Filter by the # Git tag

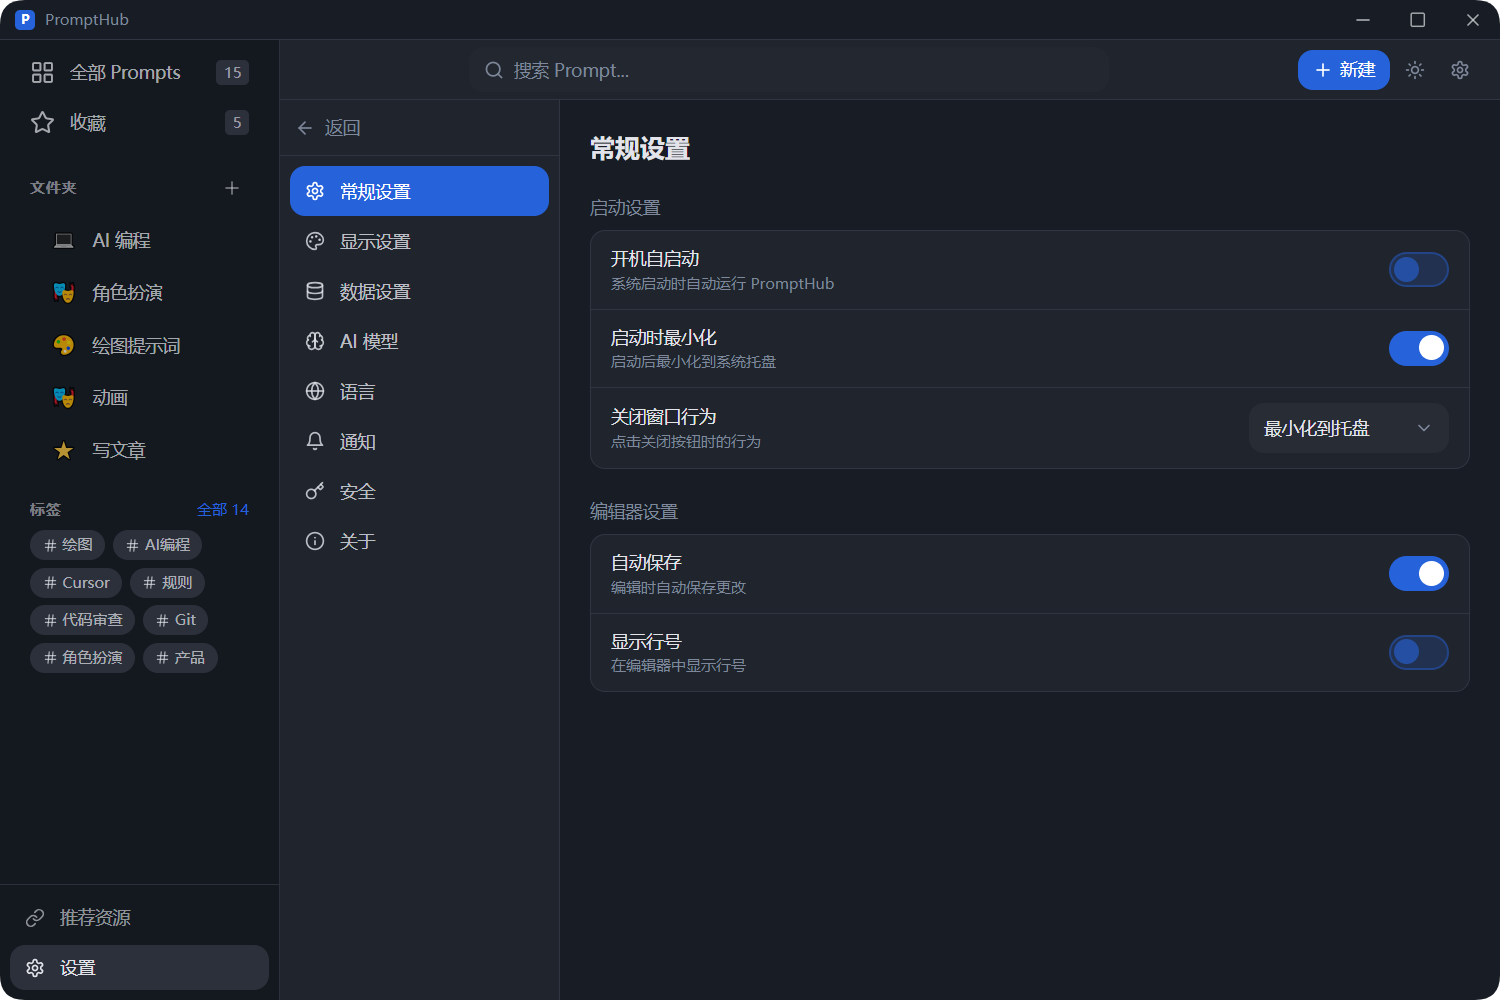tap(176, 620)
